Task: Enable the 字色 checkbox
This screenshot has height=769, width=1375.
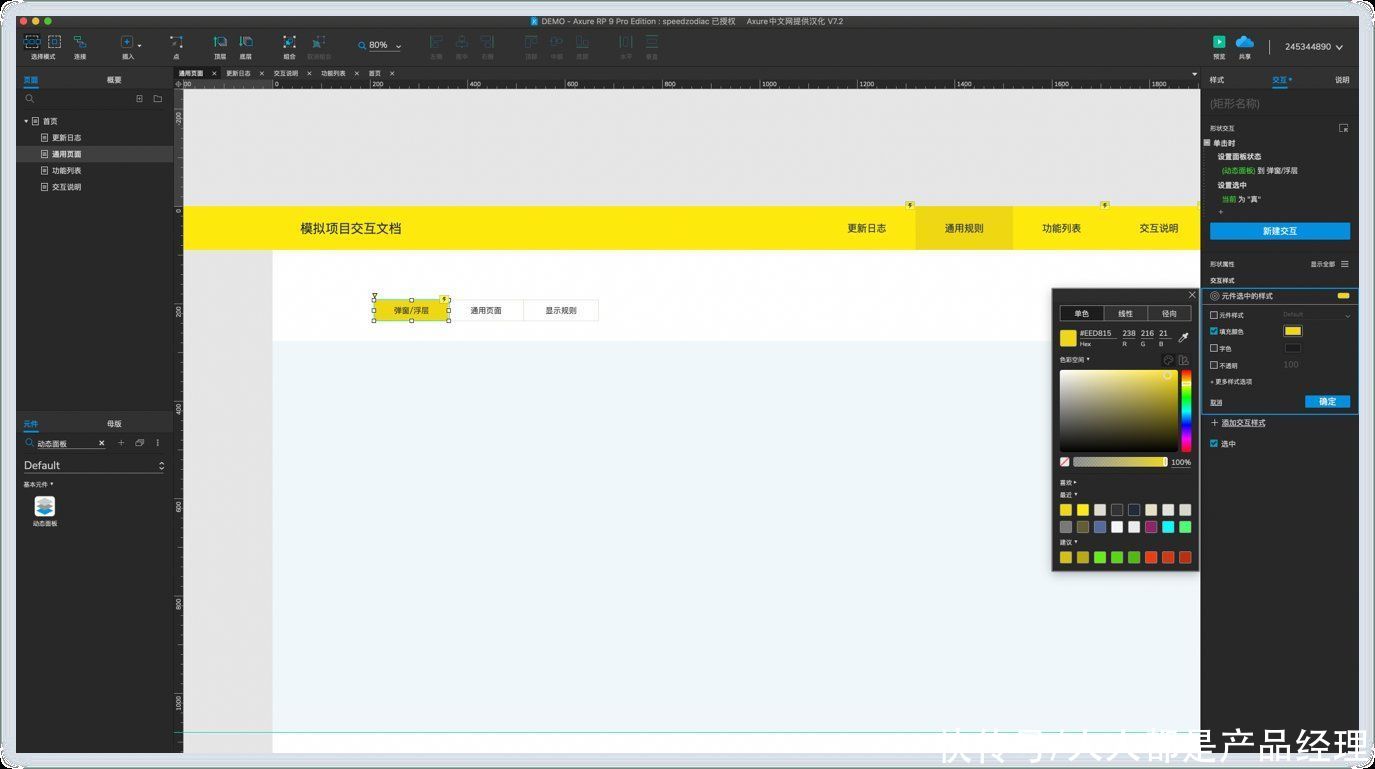Action: tap(1214, 348)
